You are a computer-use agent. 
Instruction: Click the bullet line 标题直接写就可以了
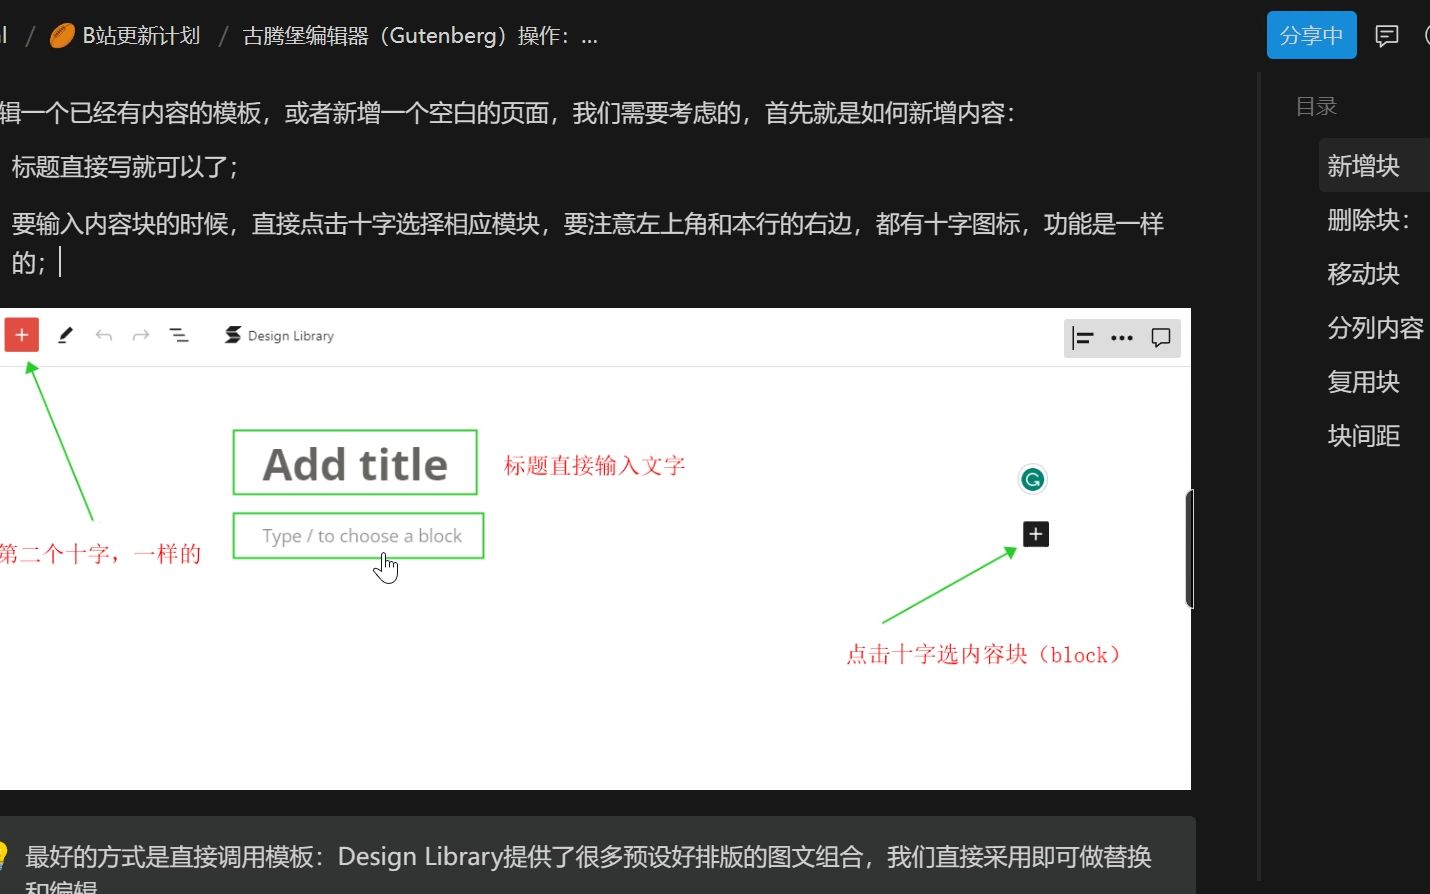pyautogui.click(x=125, y=167)
